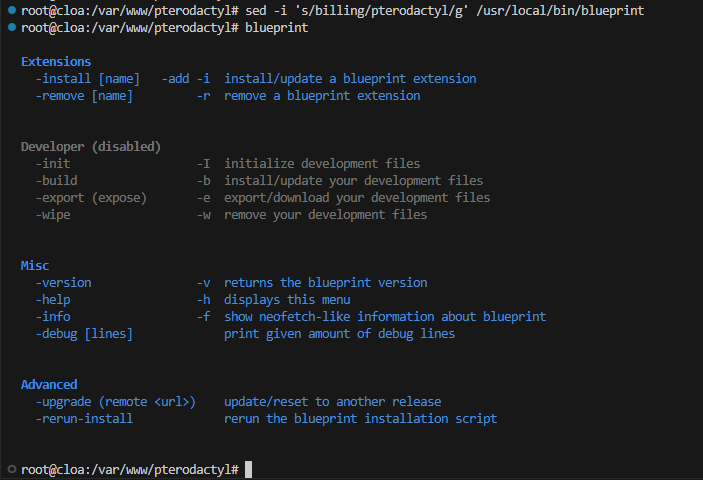
Task: Click the 'Misc' section heading
Action: [x=35, y=266]
